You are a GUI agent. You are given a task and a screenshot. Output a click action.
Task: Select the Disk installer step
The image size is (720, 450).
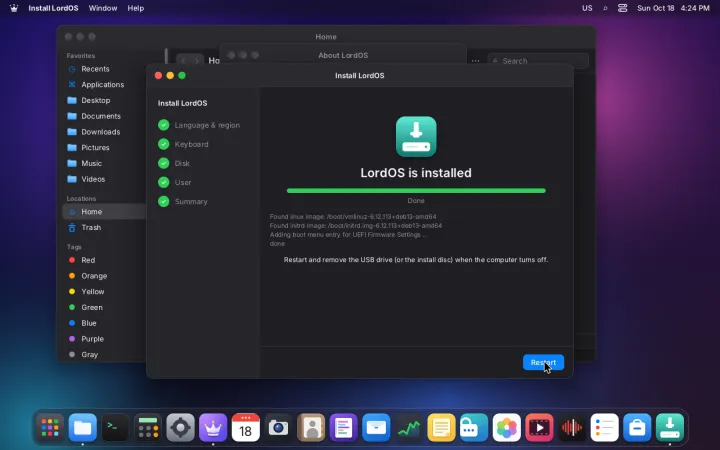click(174, 163)
